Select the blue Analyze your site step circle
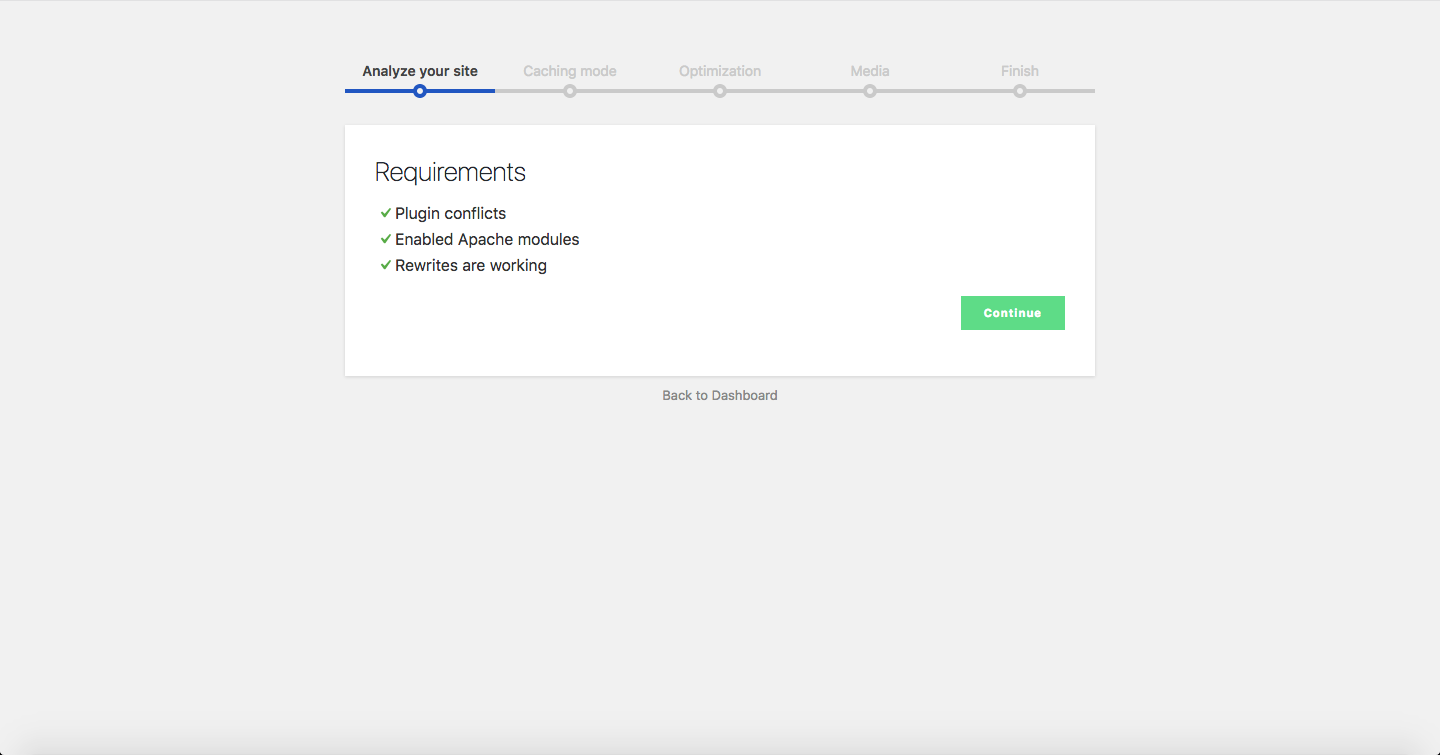This screenshot has width=1440, height=755. 420,91
